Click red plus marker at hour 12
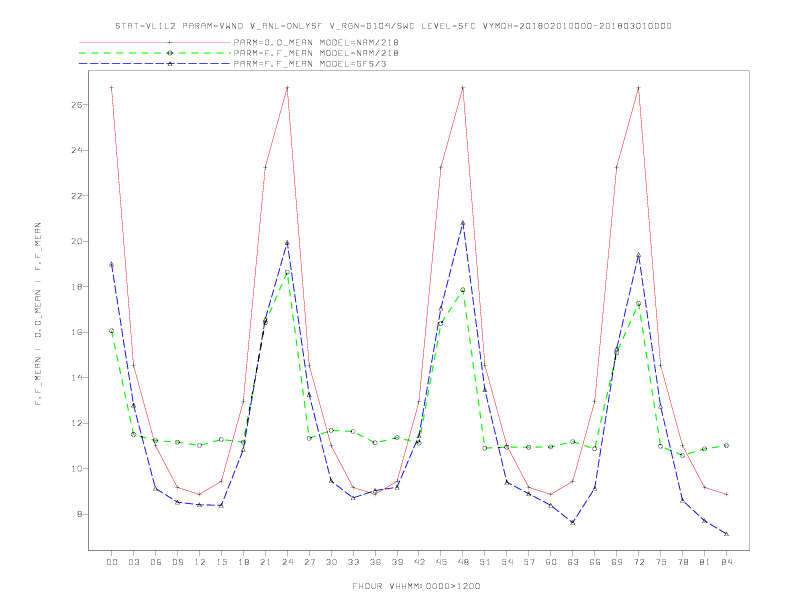The image size is (792, 612). (200, 494)
